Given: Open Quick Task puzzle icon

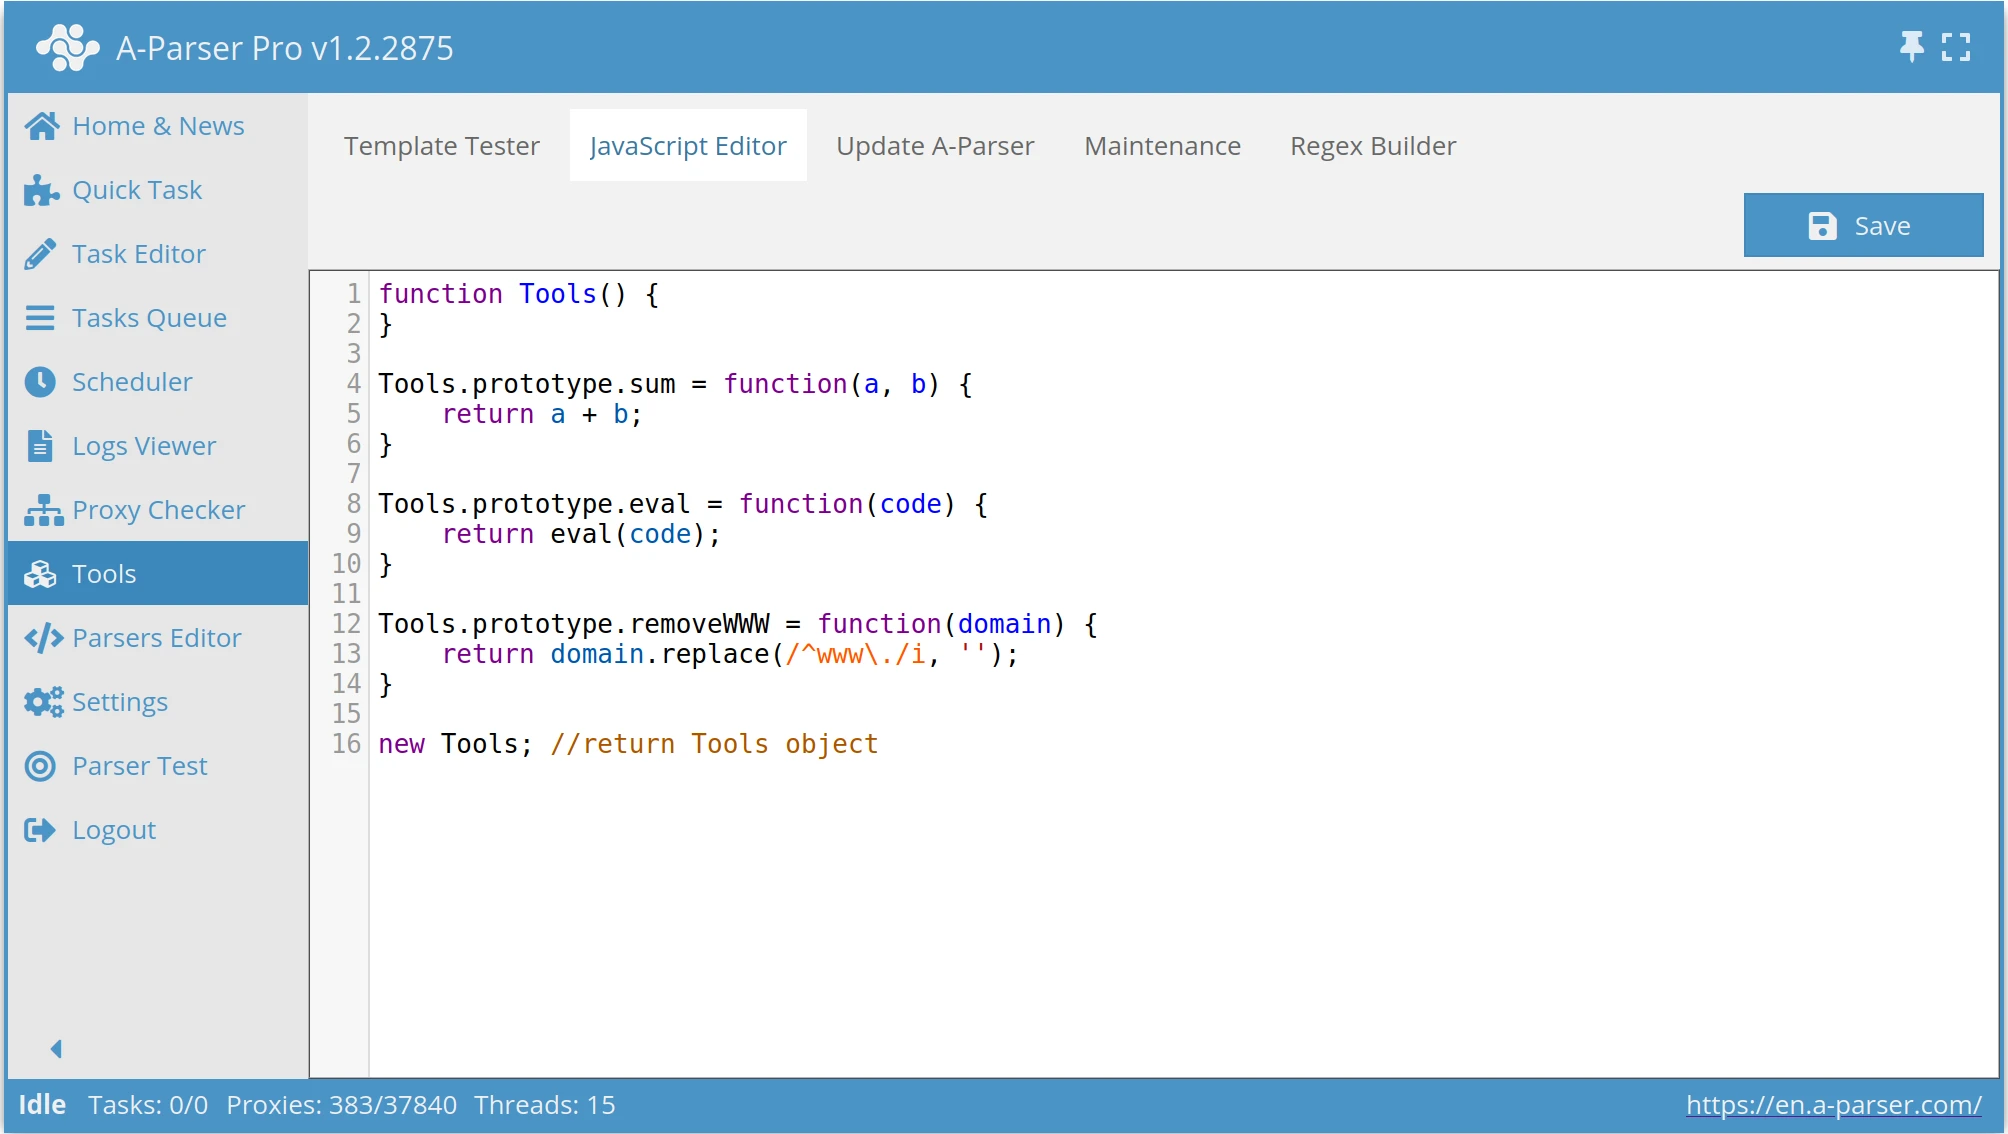Looking at the screenshot, I should coord(42,190).
